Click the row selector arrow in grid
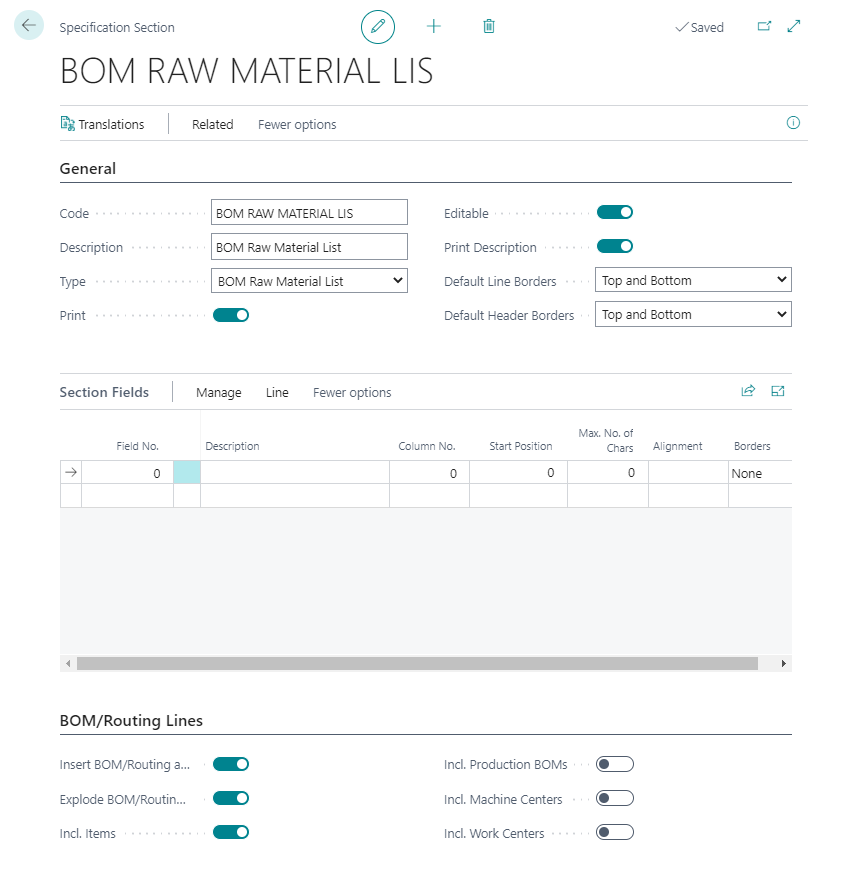Screen dimensions: 866x883 click(71, 472)
